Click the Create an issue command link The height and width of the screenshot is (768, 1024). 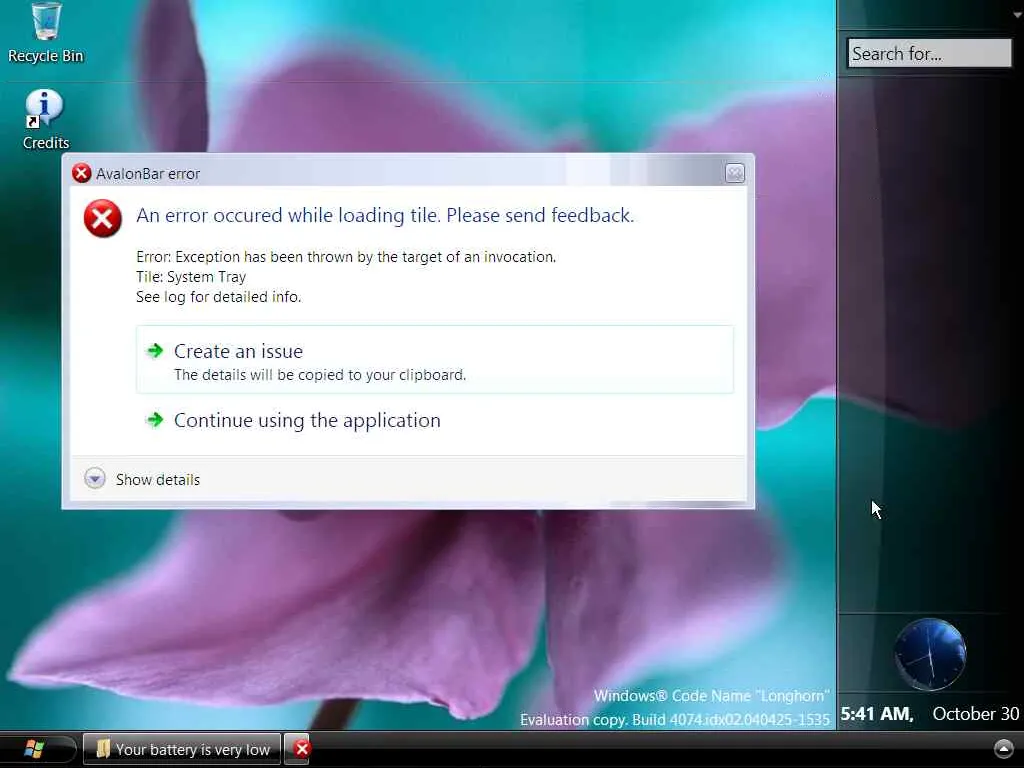434,360
